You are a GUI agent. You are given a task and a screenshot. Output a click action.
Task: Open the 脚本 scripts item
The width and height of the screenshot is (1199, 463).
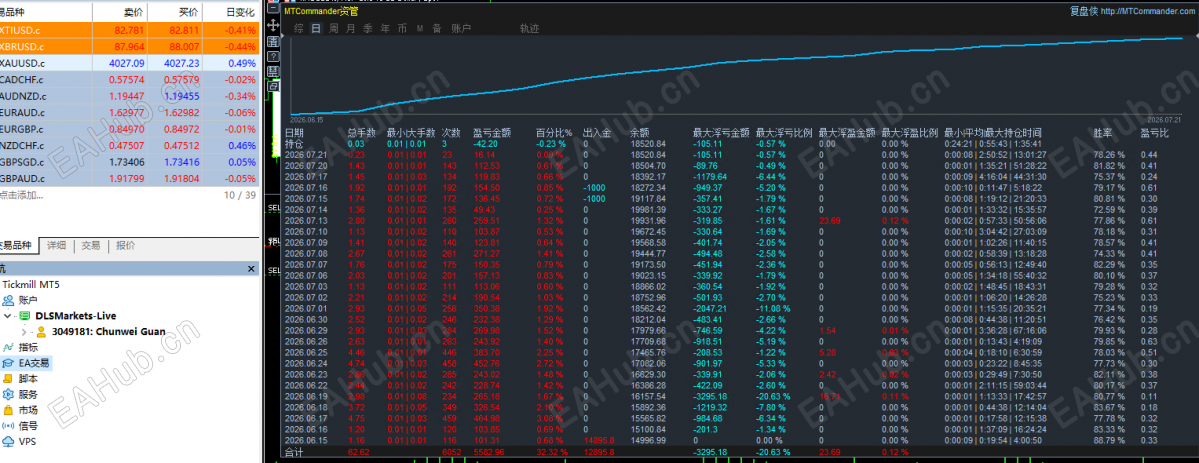click(x=20, y=378)
